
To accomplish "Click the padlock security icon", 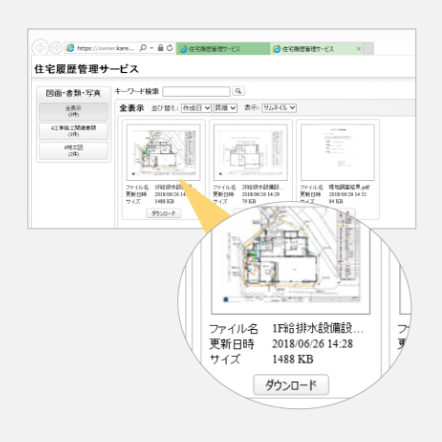I will click(160, 48).
